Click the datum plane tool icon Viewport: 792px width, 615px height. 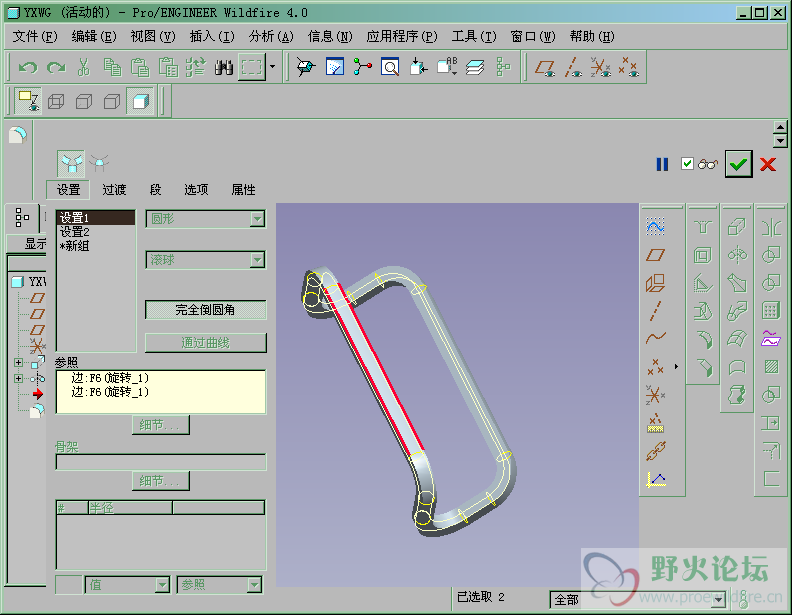tap(656, 255)
